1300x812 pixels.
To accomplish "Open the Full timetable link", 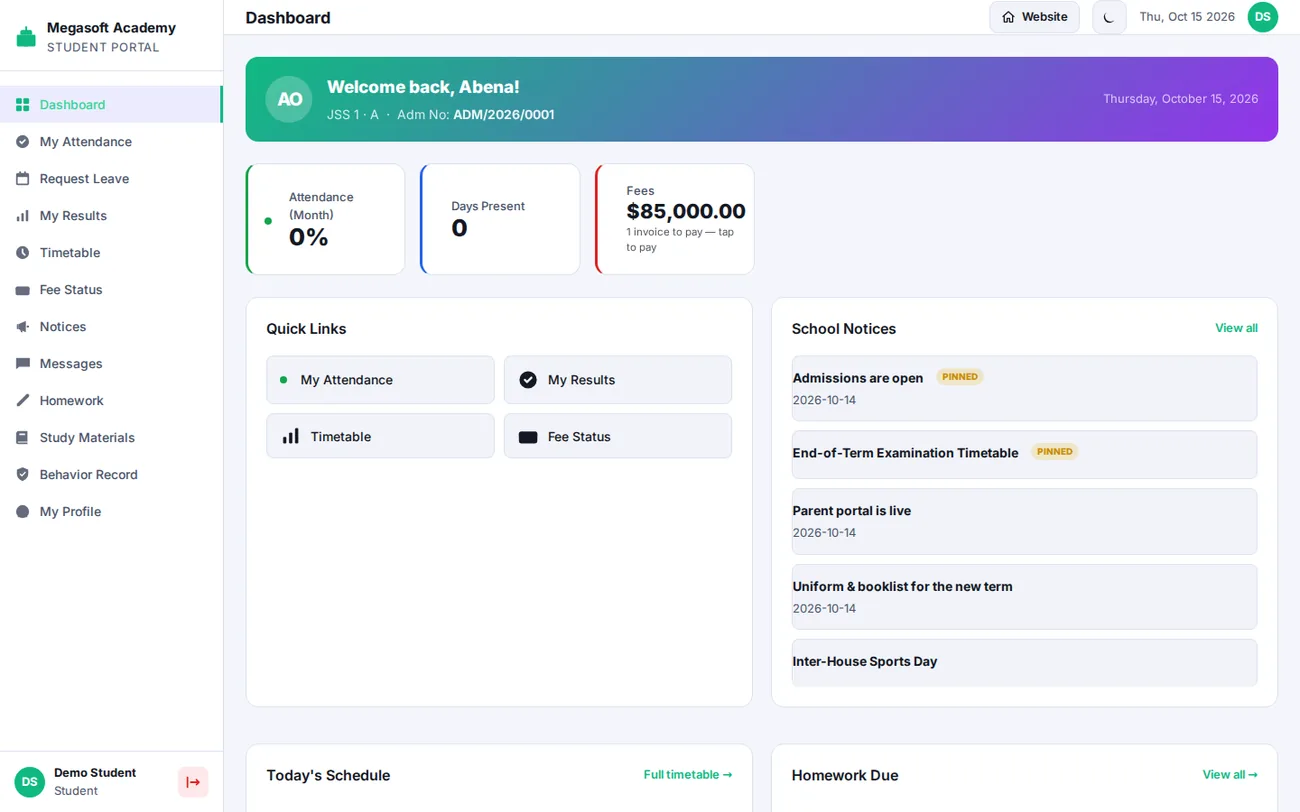I will tap(688, 775).
